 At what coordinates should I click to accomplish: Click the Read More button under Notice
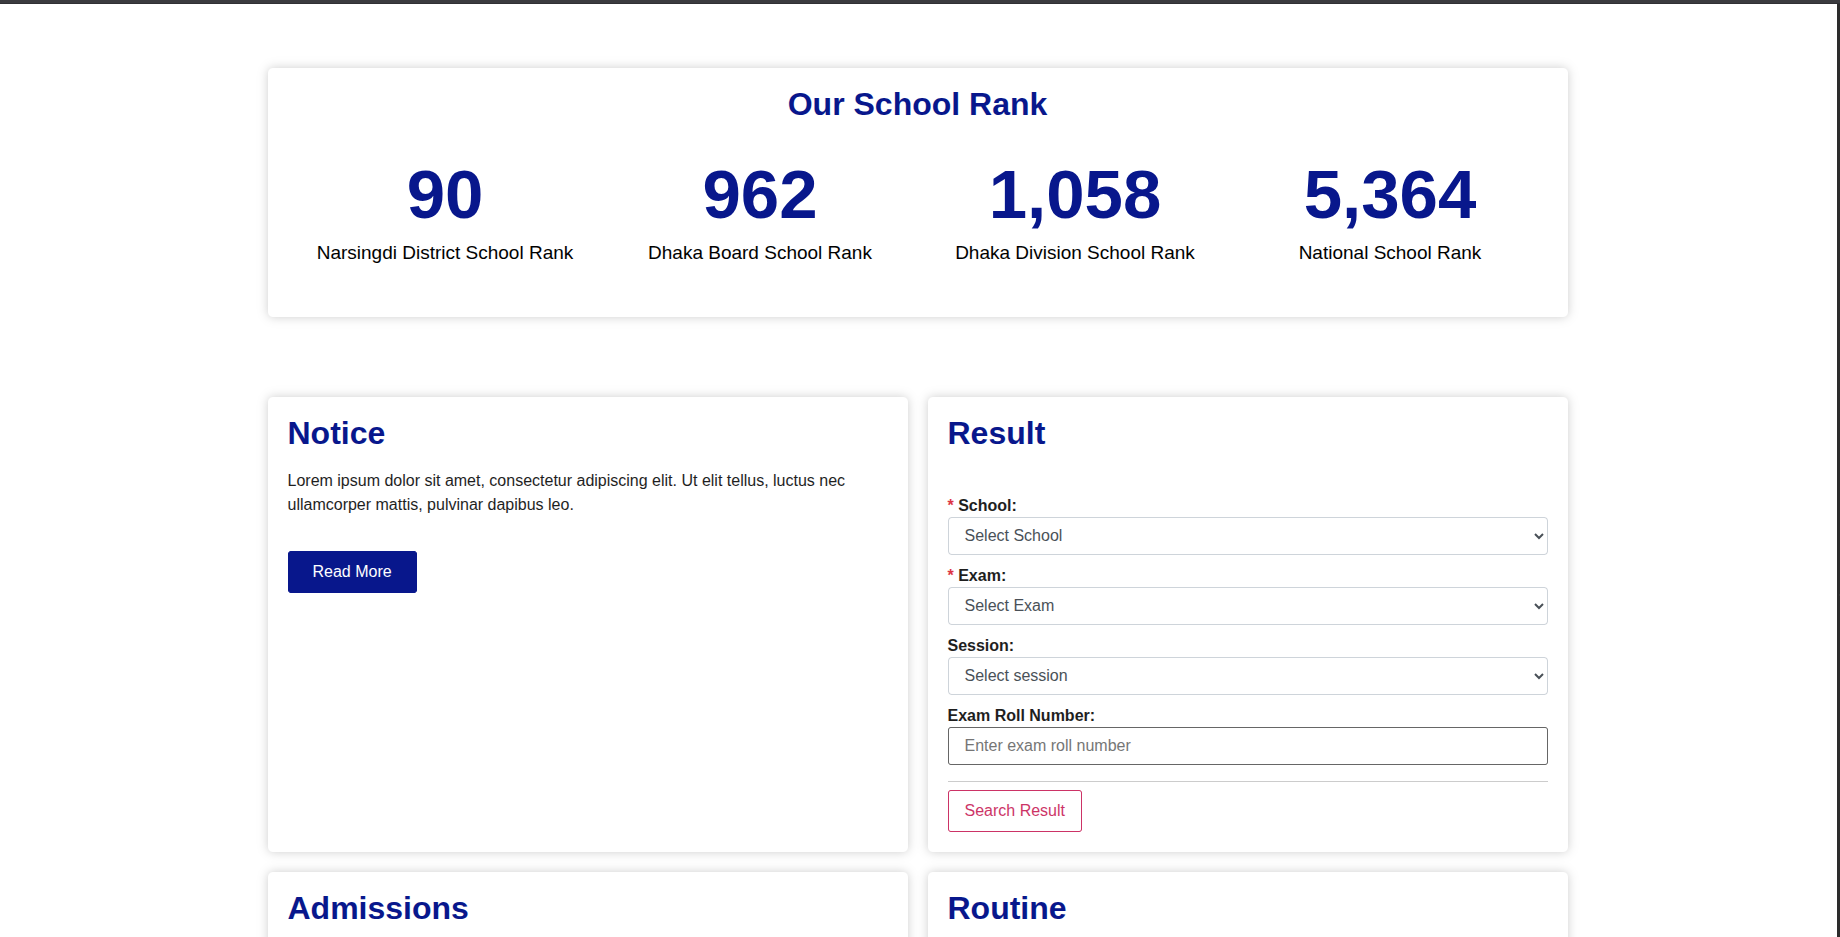pos(352,572)
